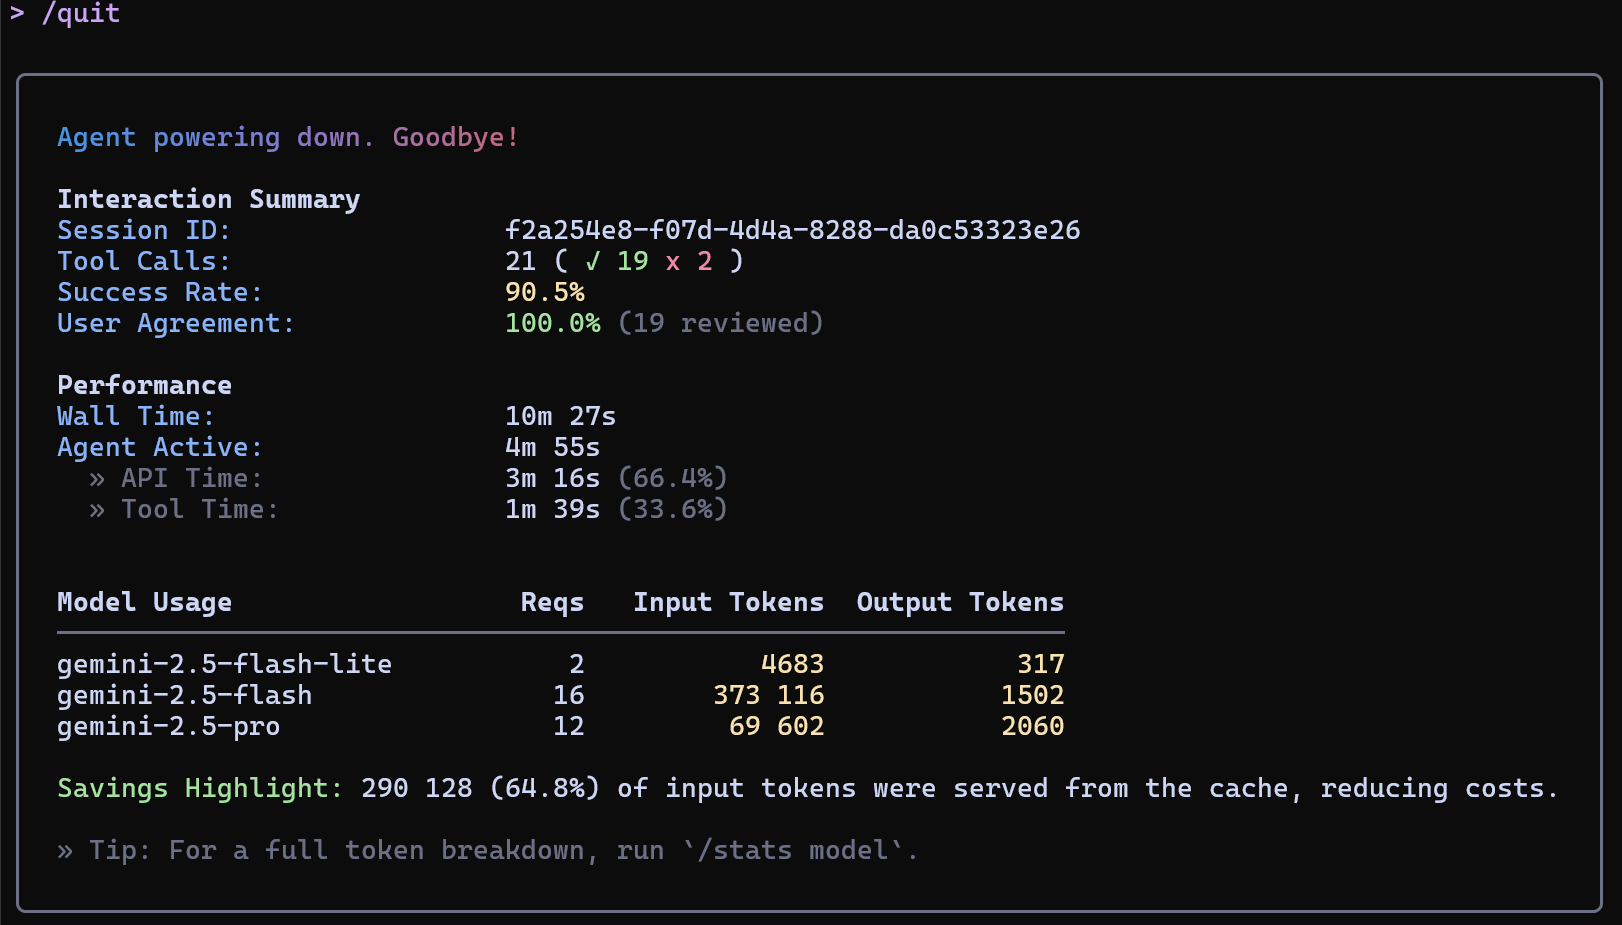1622x925 pixels.
Task: Click the » marker before the Tip line
Action: [x=65, y=851]
